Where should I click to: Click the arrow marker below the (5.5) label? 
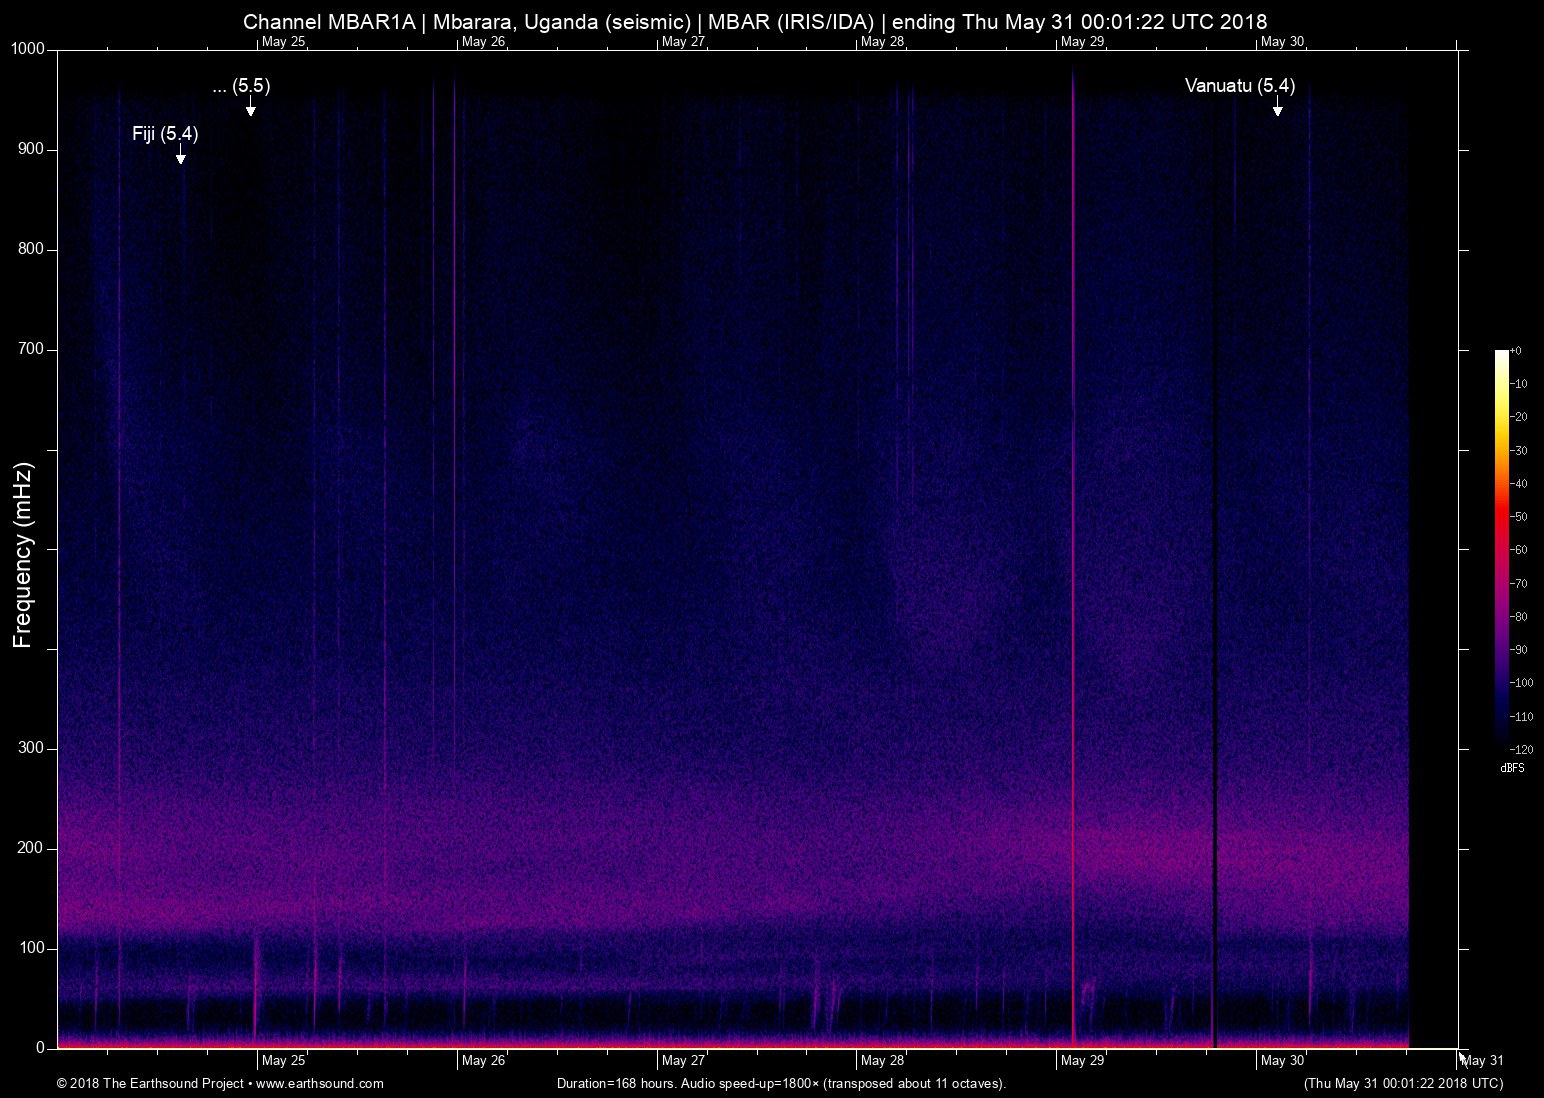pyautogui.click(x=251, y=108)
